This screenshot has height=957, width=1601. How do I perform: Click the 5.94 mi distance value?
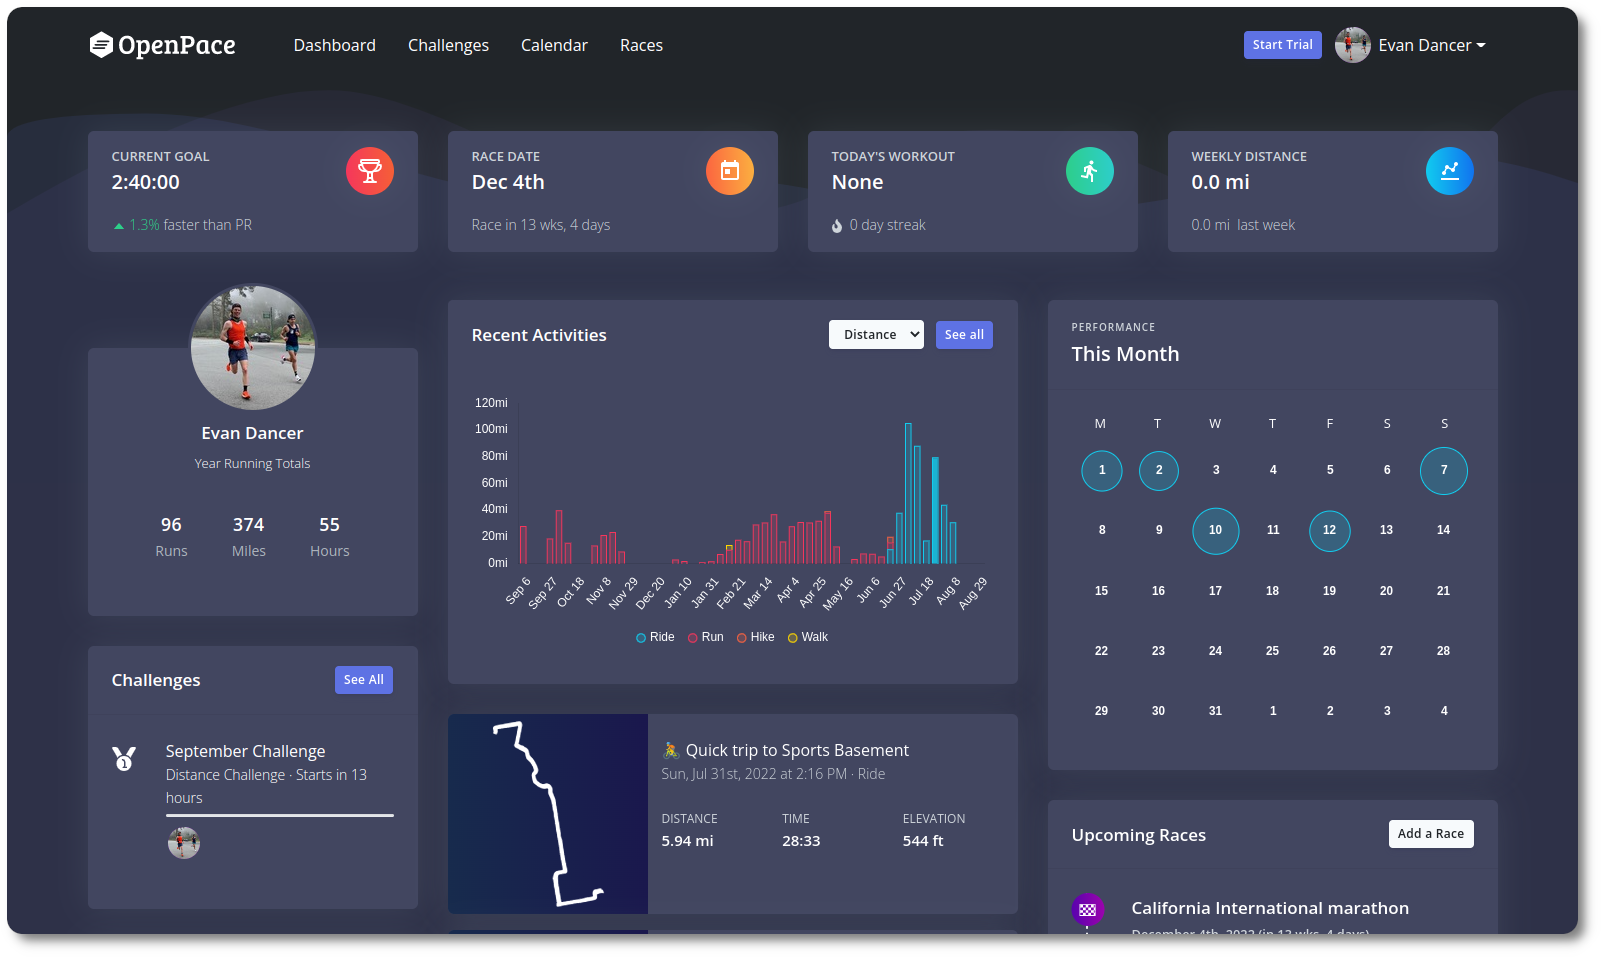pos(687,841)
